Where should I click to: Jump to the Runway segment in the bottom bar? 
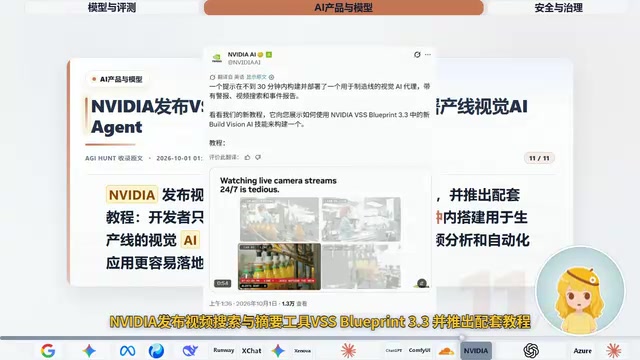[224, 350]
